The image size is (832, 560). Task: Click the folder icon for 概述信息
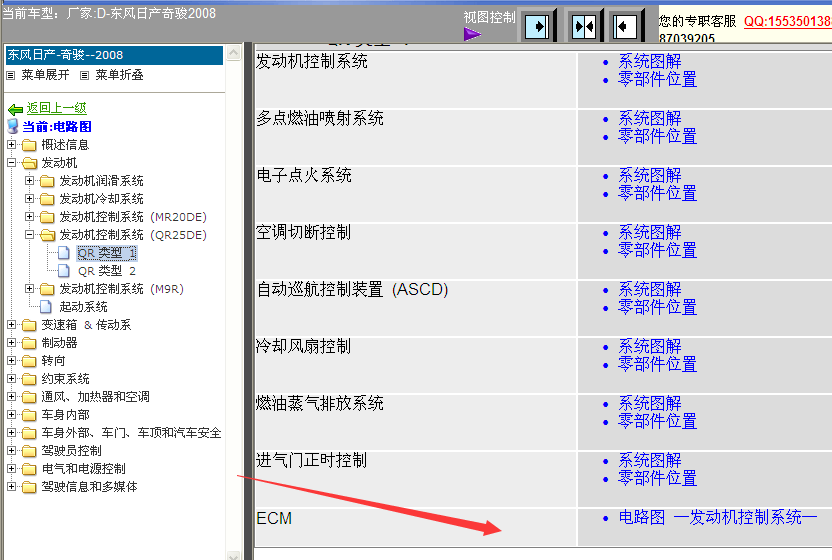click(29, 145)
